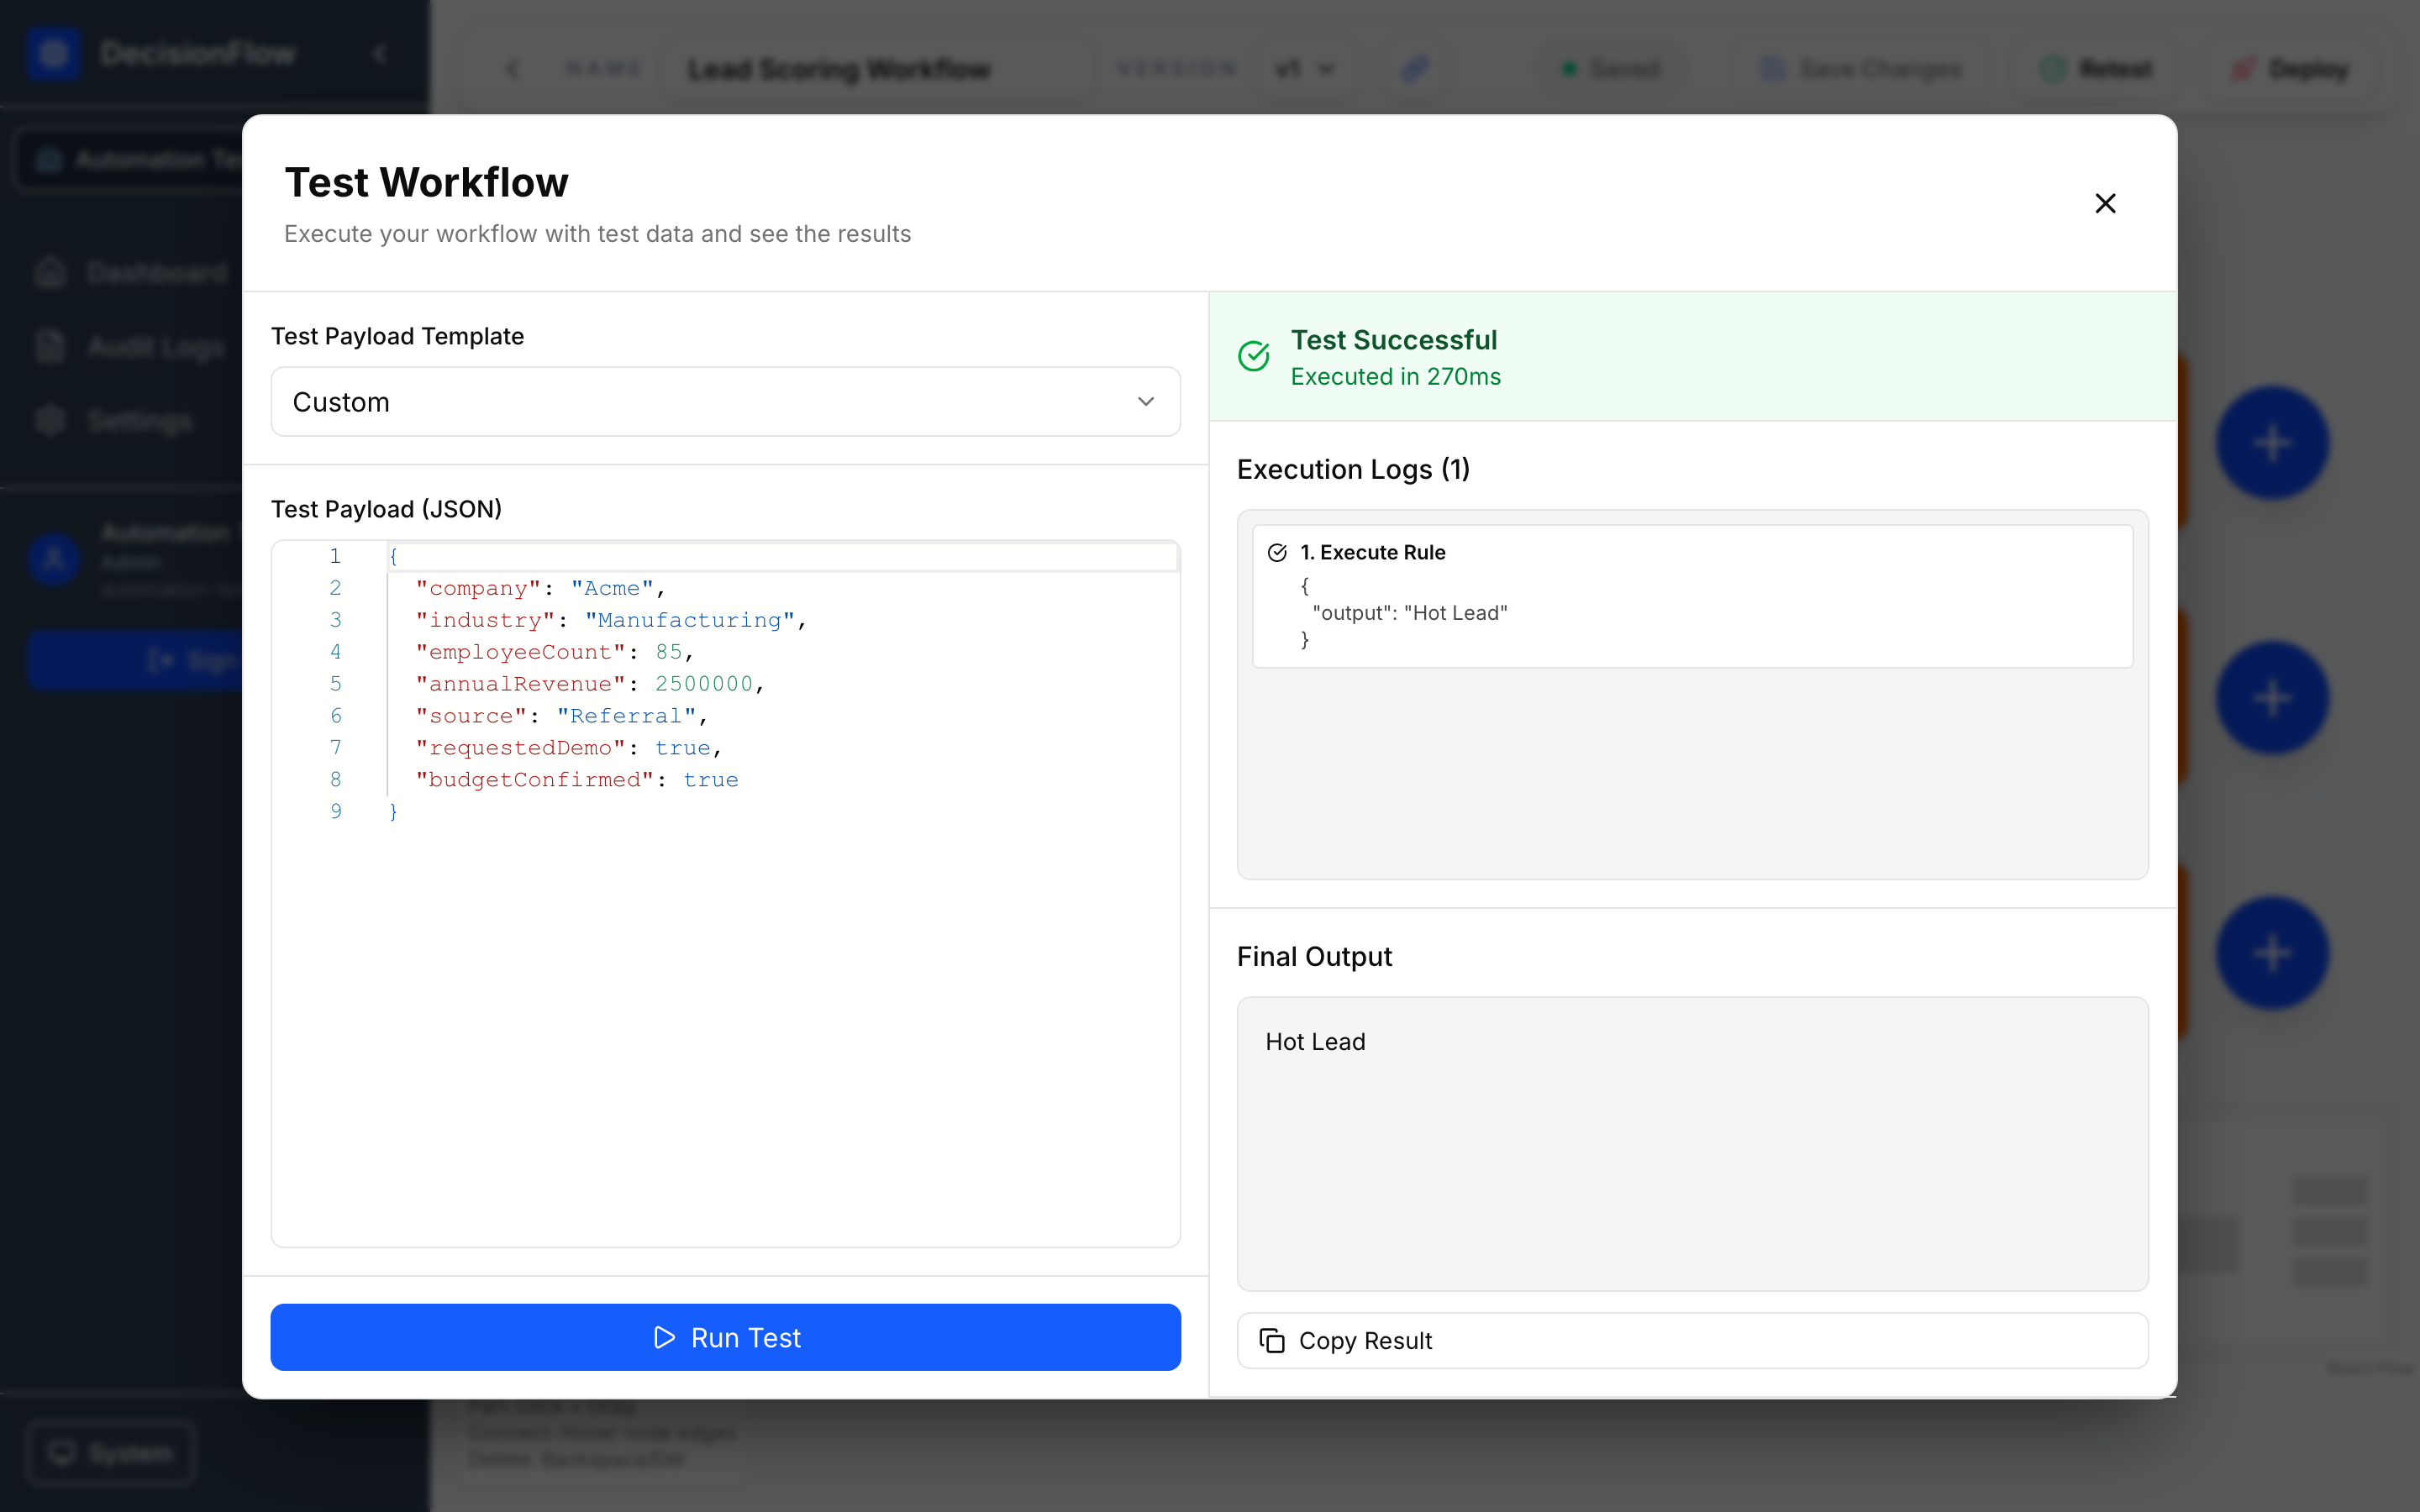Click inside the Test Payload JSON editor
This screenshot has height=1512, width=2420.
(x=725, y=893)
